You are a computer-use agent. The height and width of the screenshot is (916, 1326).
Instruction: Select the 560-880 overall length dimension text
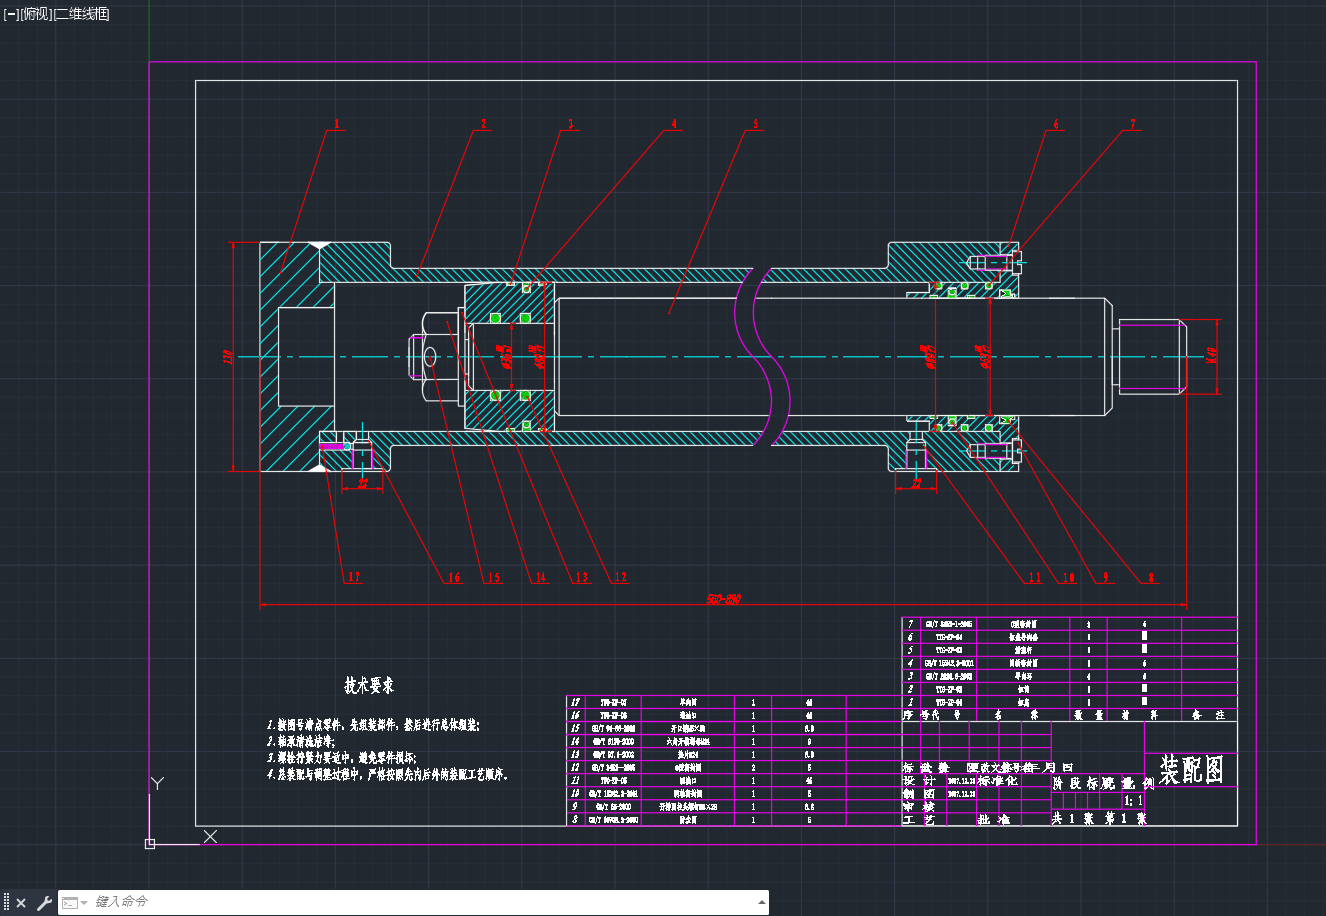tap(723, 599)
